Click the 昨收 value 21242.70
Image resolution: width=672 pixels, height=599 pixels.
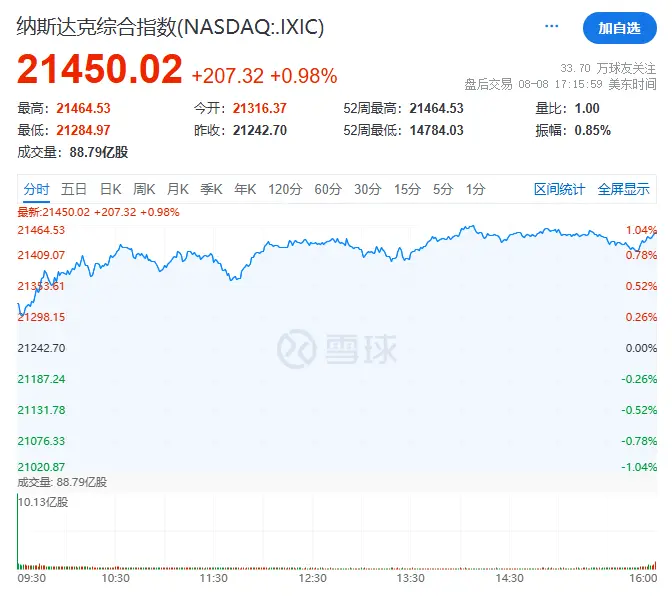click(x=260, y=130)
